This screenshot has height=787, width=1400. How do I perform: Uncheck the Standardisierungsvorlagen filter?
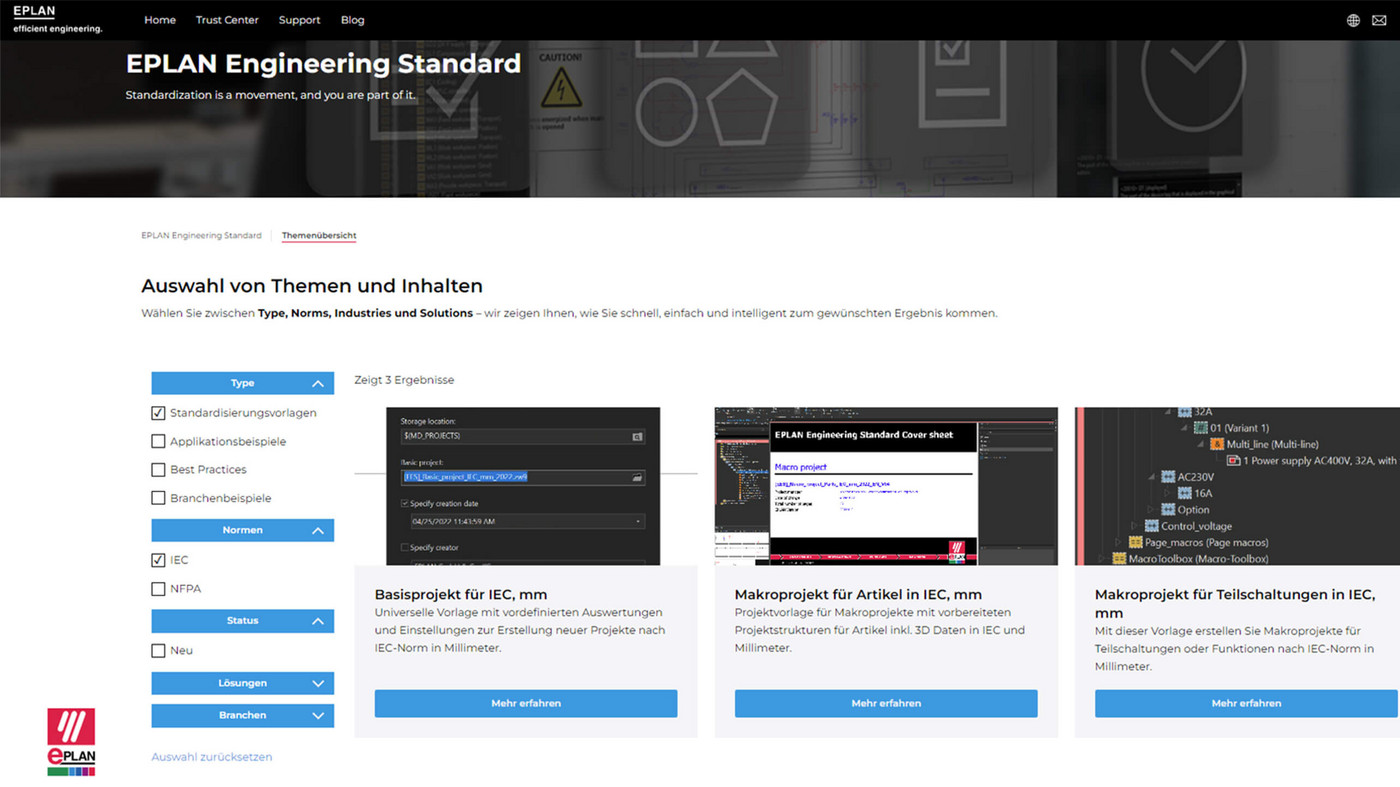pos(157,412)
